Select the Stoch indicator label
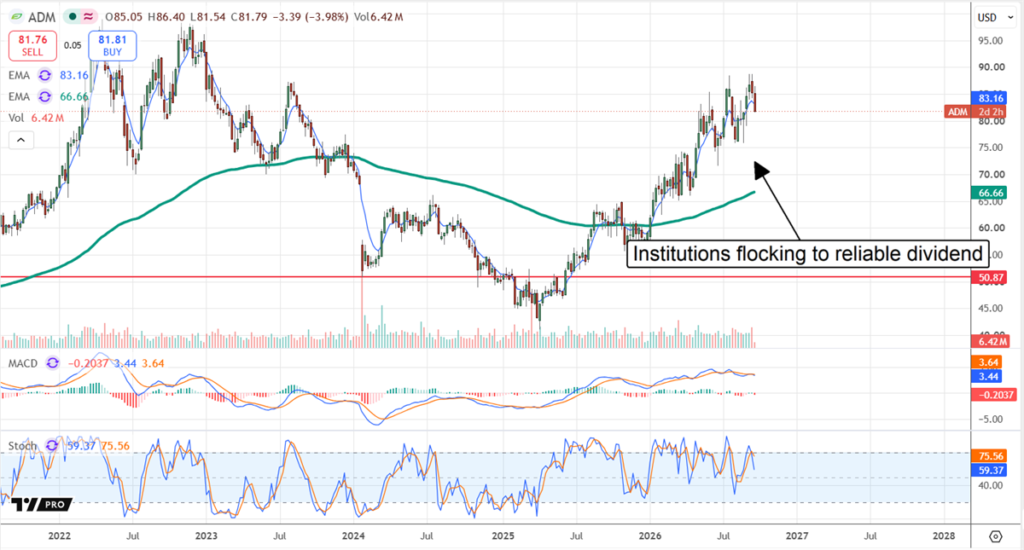1024x550 pixels. [23, 446]
